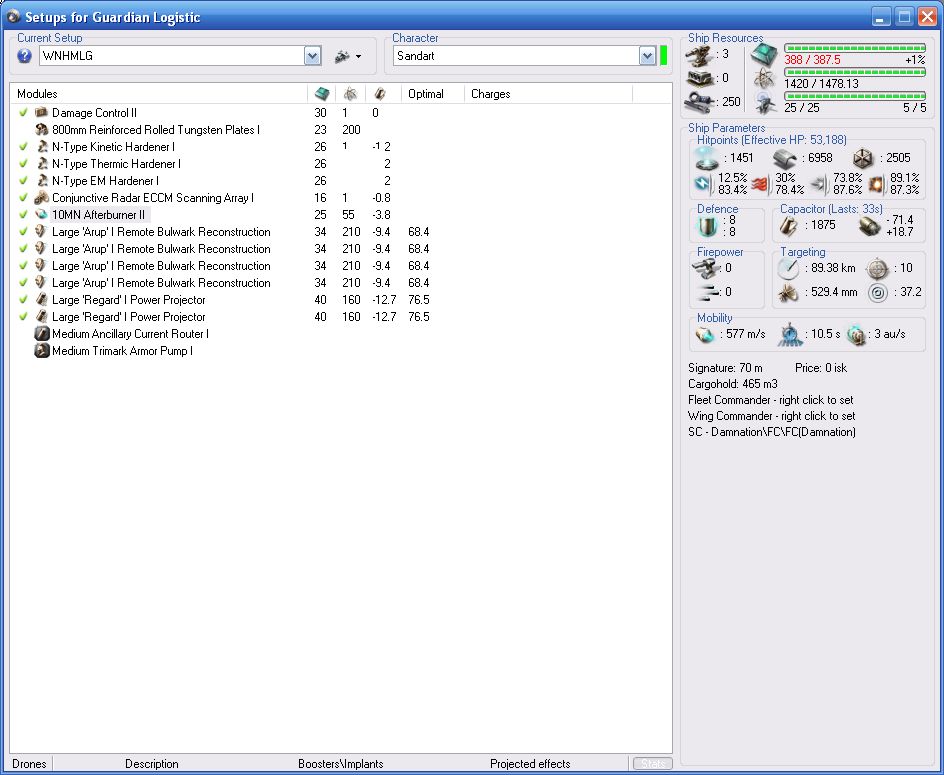Sort by the capacitor column header icon

click(380, 93)
